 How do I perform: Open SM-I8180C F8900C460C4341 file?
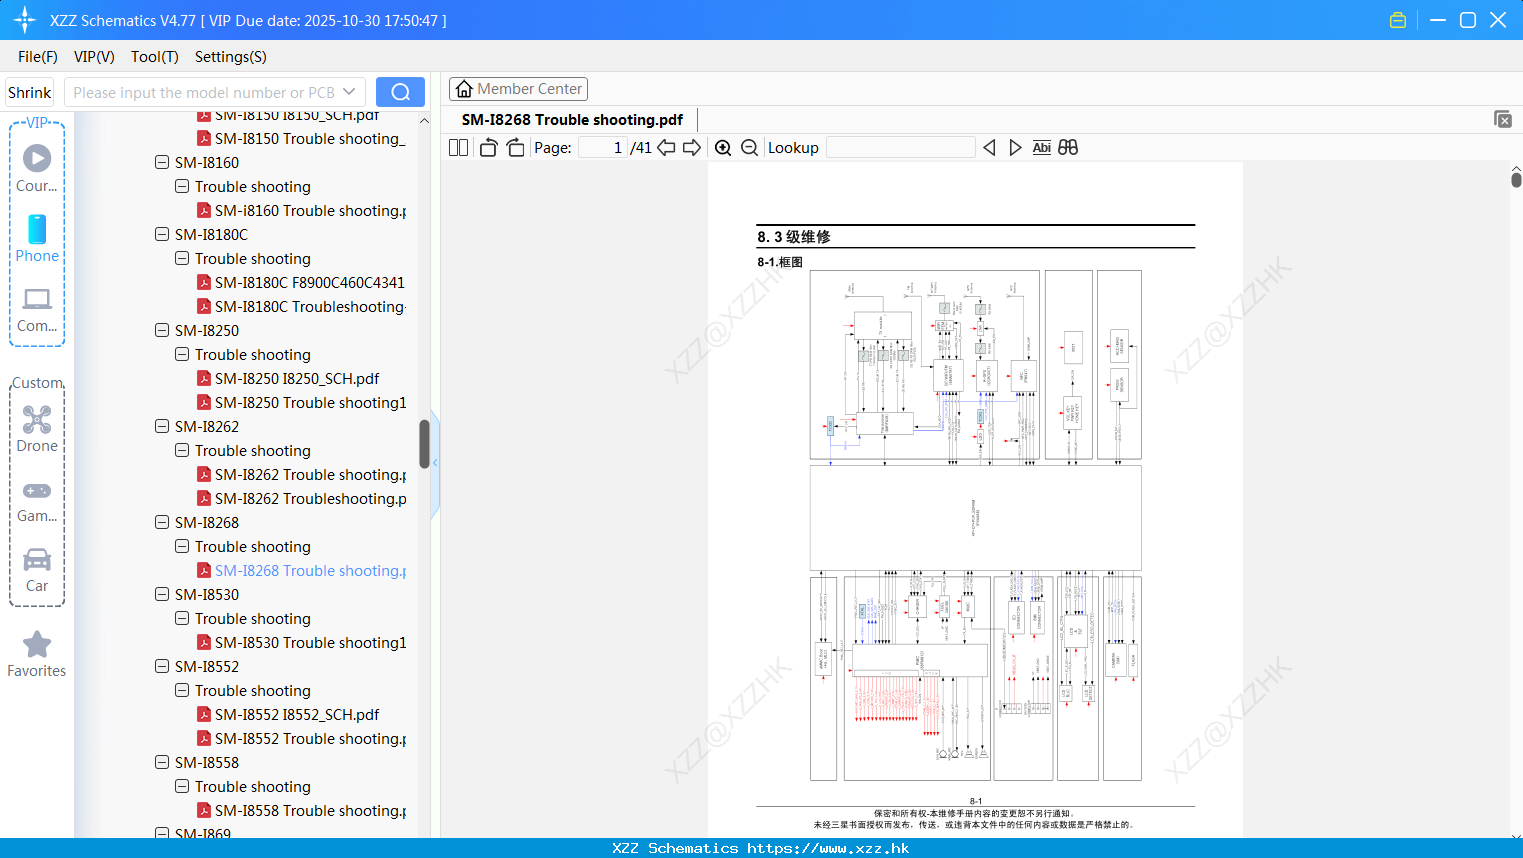click(x=301, y=282)
